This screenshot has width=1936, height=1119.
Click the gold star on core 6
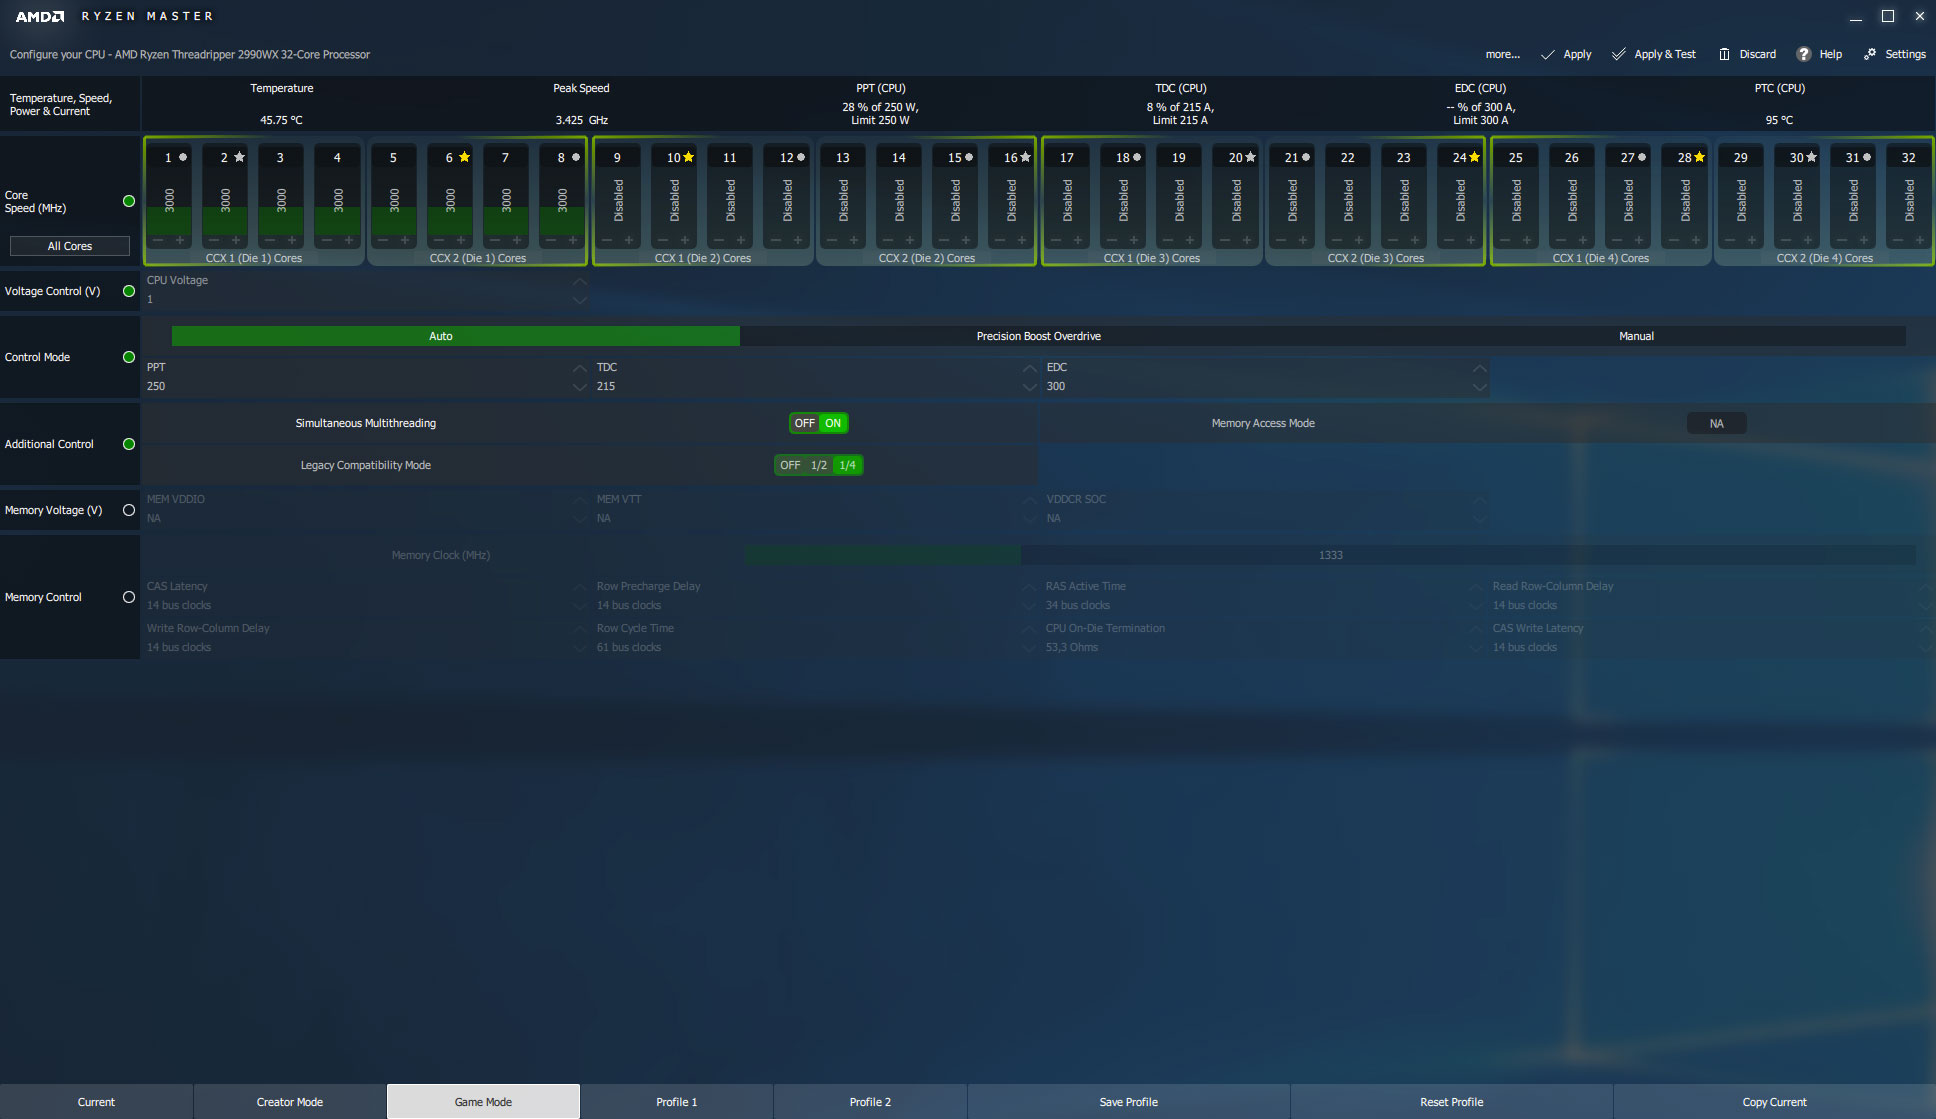pos(464,158)
